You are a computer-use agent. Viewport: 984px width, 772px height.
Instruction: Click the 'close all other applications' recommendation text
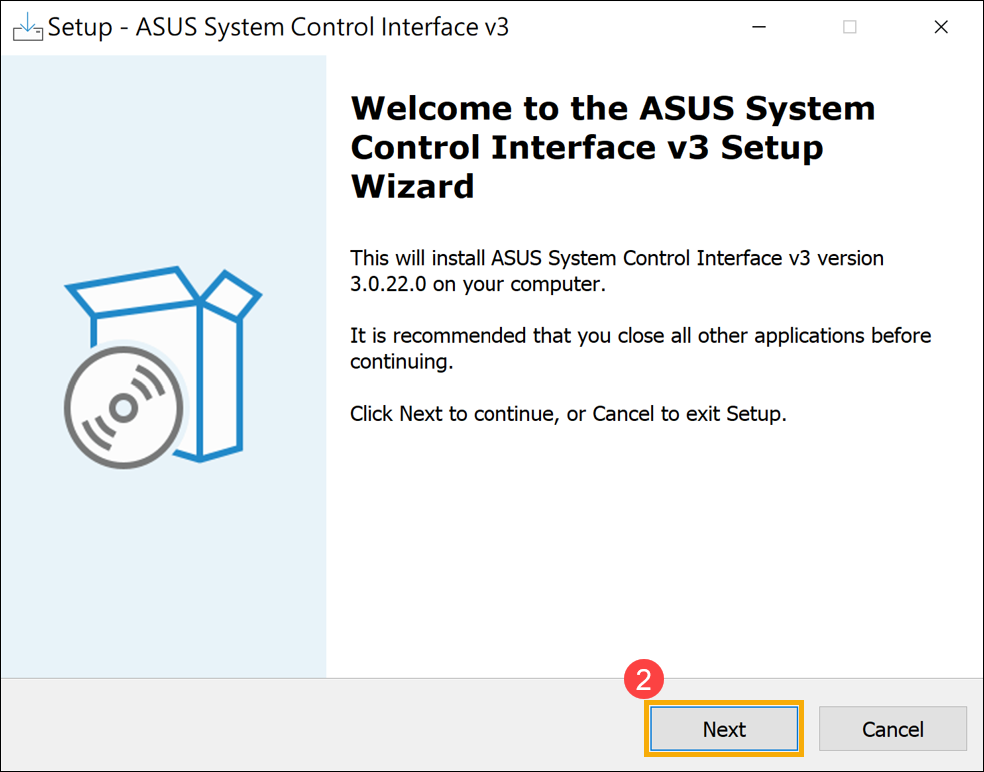pyautogui.click(x=640, y=336)
